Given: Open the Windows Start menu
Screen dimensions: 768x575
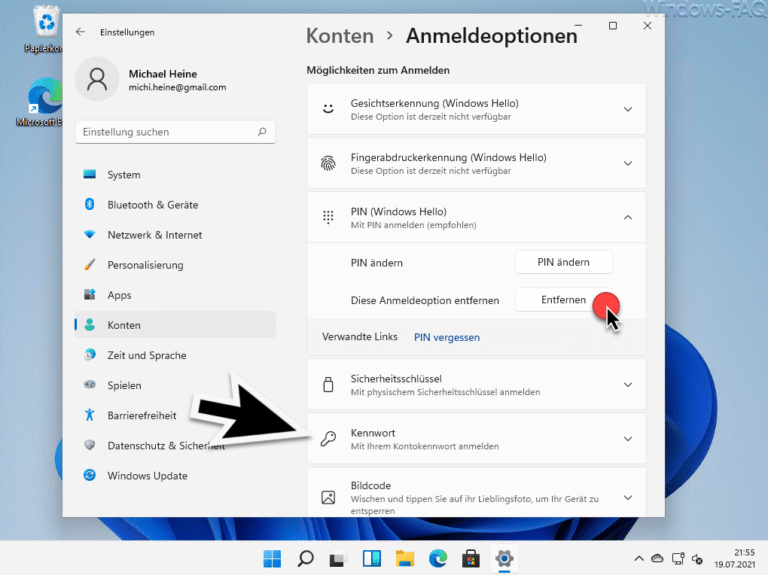Looking at the screenshot, I should (x=272, y=558).
